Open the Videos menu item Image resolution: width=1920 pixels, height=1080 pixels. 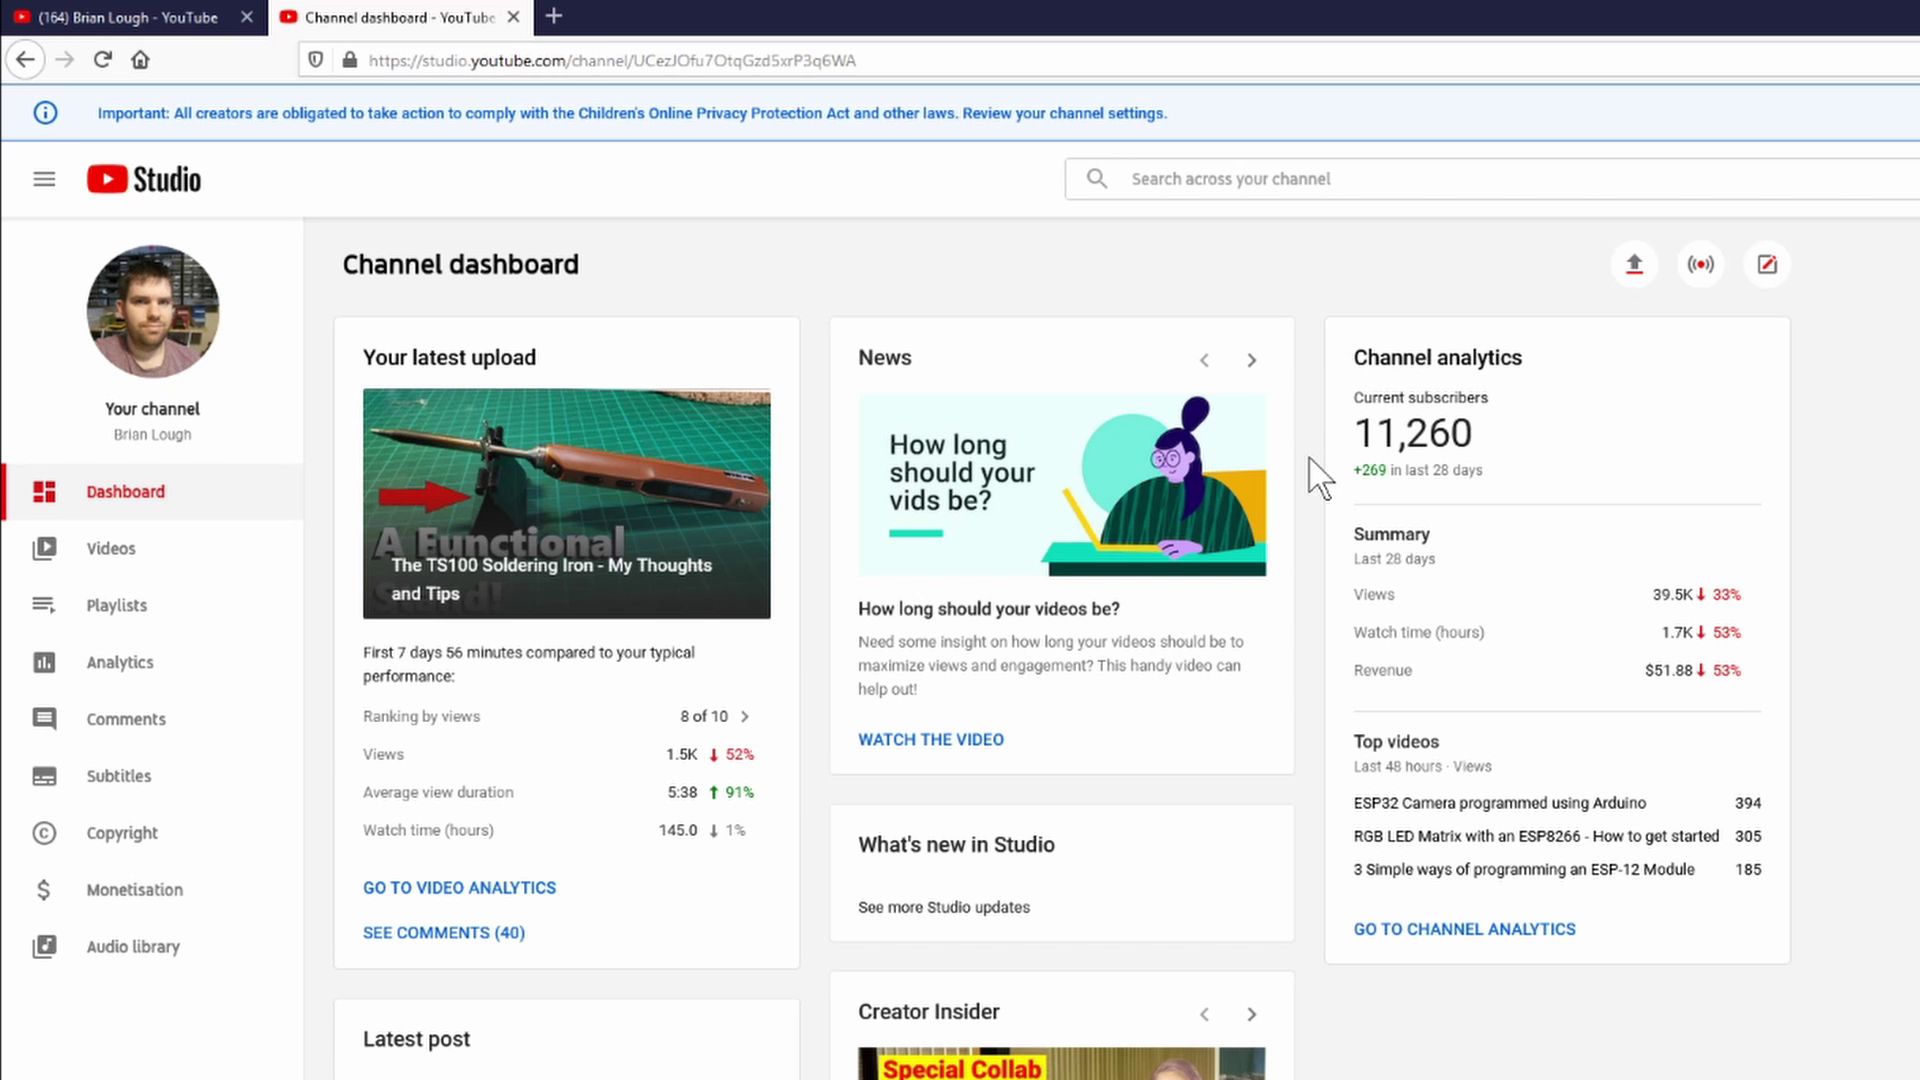coord(152,548)
